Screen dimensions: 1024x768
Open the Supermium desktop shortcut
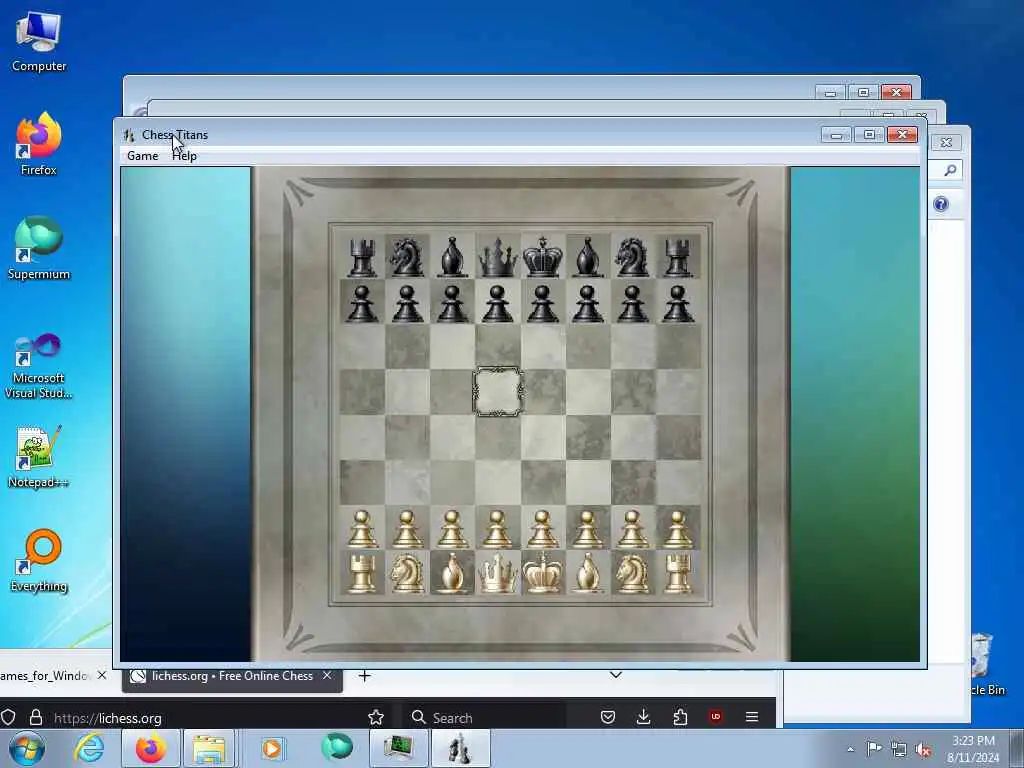tap(39, 248)
